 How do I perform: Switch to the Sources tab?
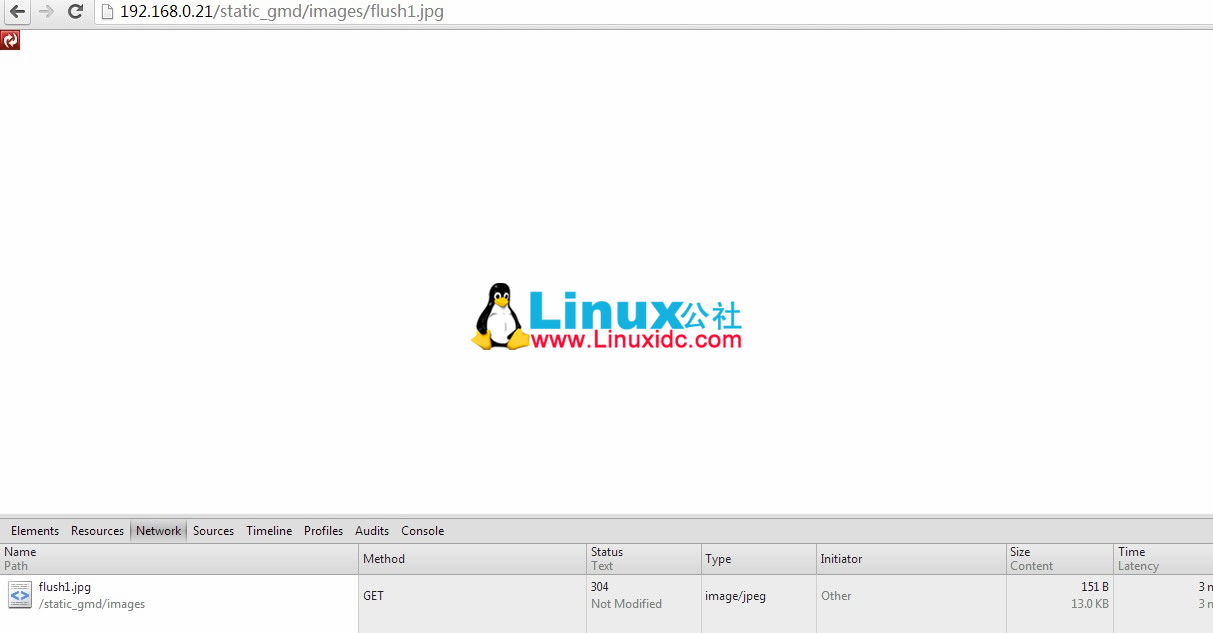click(x=213, y=531)
